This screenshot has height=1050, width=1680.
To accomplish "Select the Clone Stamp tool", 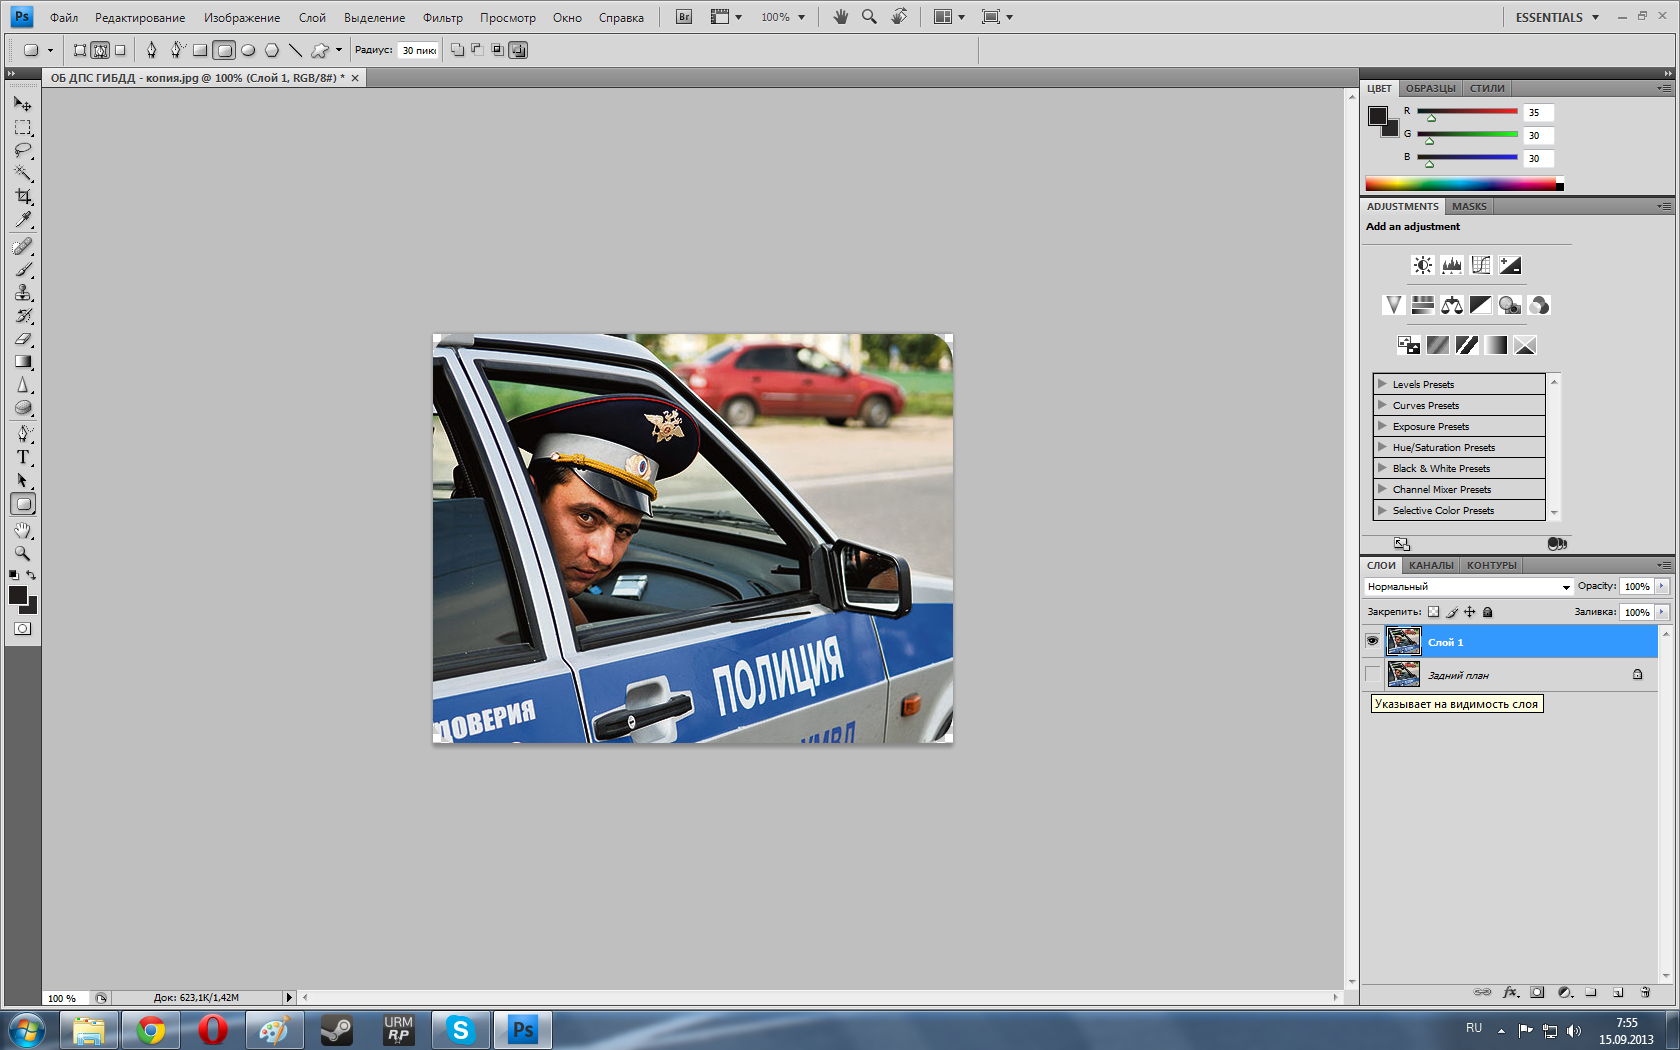I will (x=22, y=292).
